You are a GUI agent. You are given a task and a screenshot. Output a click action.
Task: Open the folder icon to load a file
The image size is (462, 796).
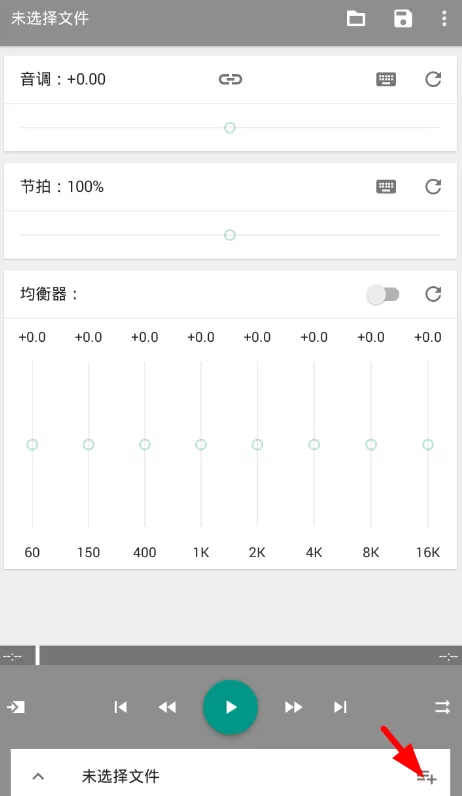[356, 19]
